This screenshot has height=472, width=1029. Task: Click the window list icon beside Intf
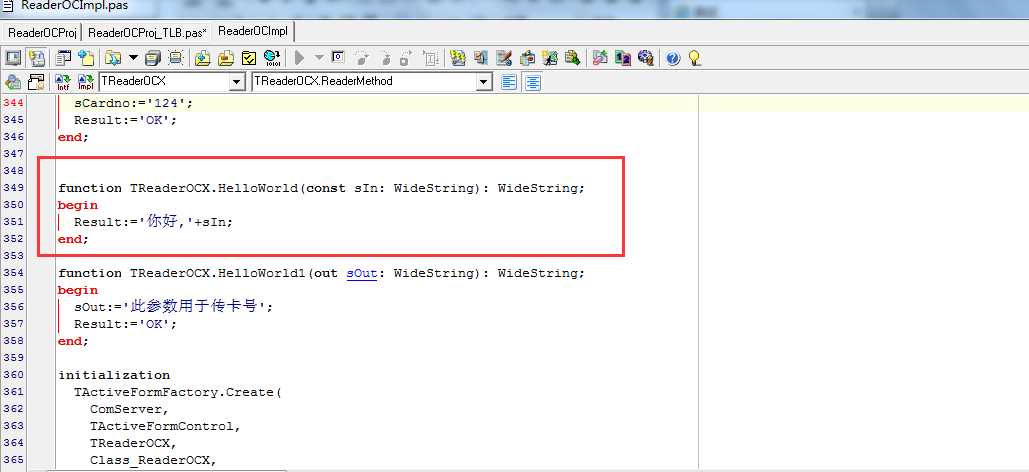(x=36, y=82)
